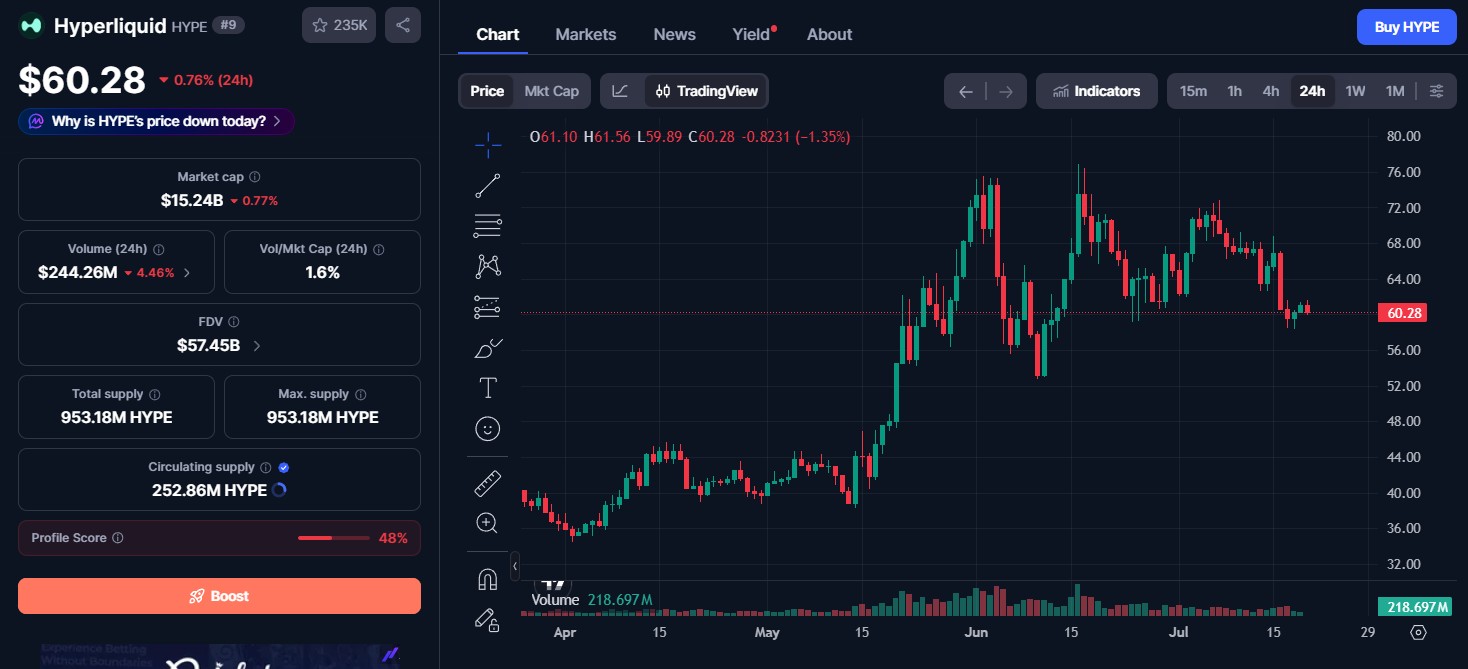Open the Yield tab

coord(752,34)
